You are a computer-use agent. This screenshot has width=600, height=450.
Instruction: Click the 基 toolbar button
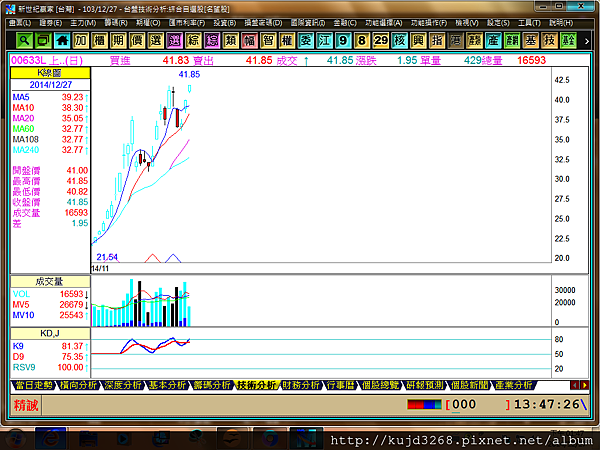(x=530, y=40)
